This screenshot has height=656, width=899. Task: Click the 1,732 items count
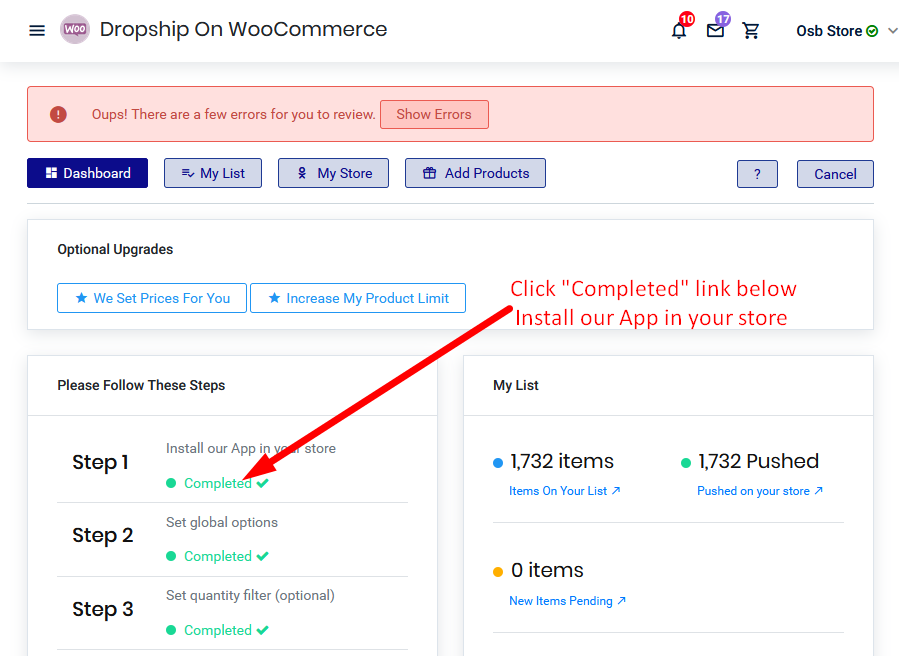point(562,461)
